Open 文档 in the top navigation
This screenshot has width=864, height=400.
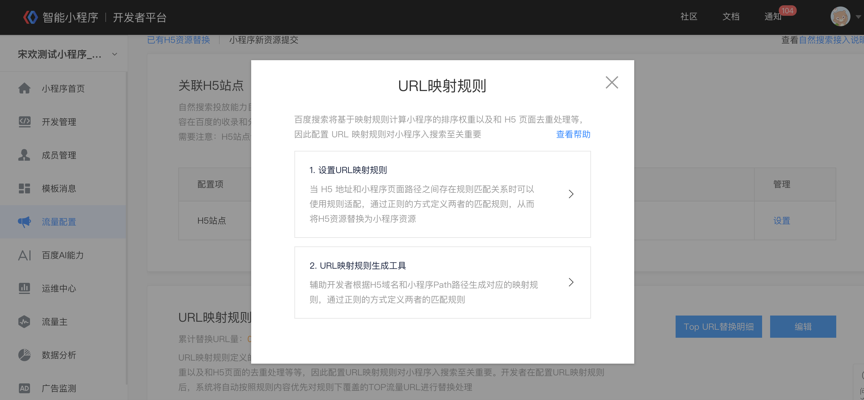(x=731, y=17)
